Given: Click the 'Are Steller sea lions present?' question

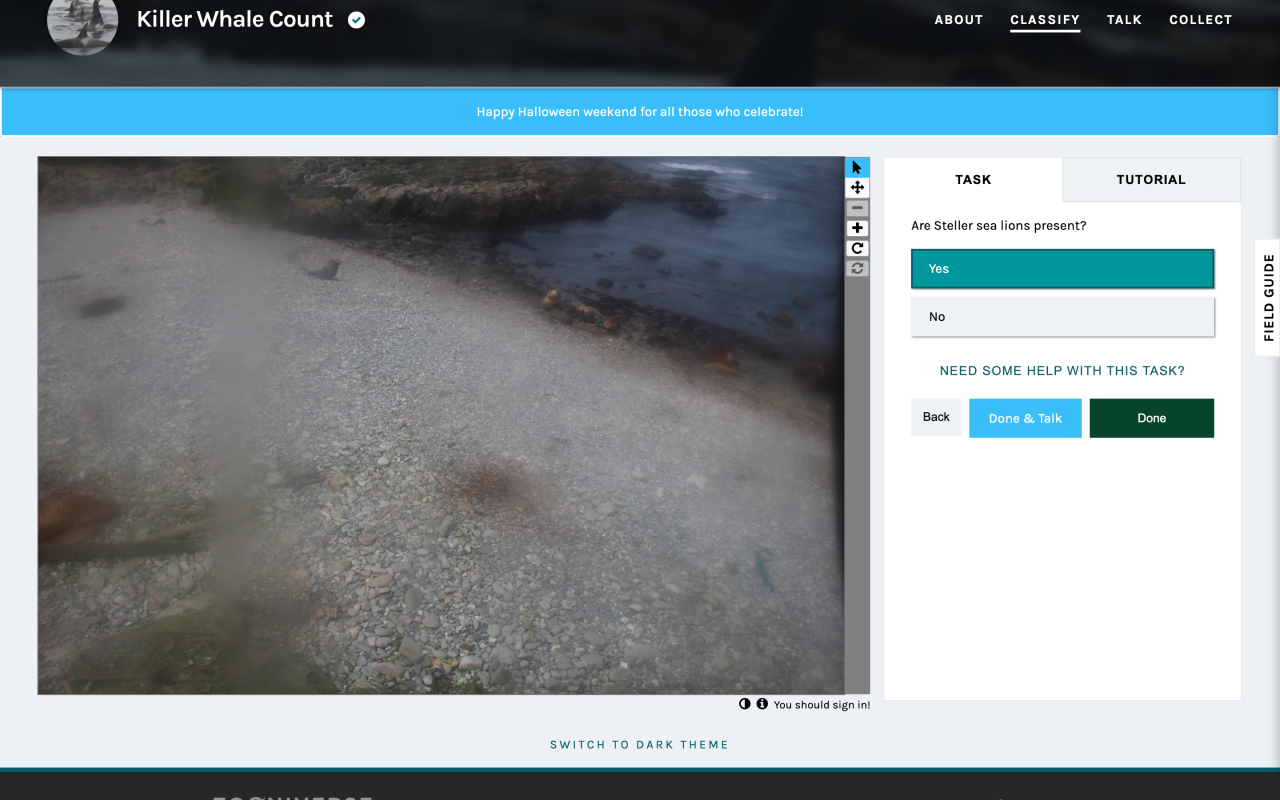Looking at the screenshot, I should 998,226.
